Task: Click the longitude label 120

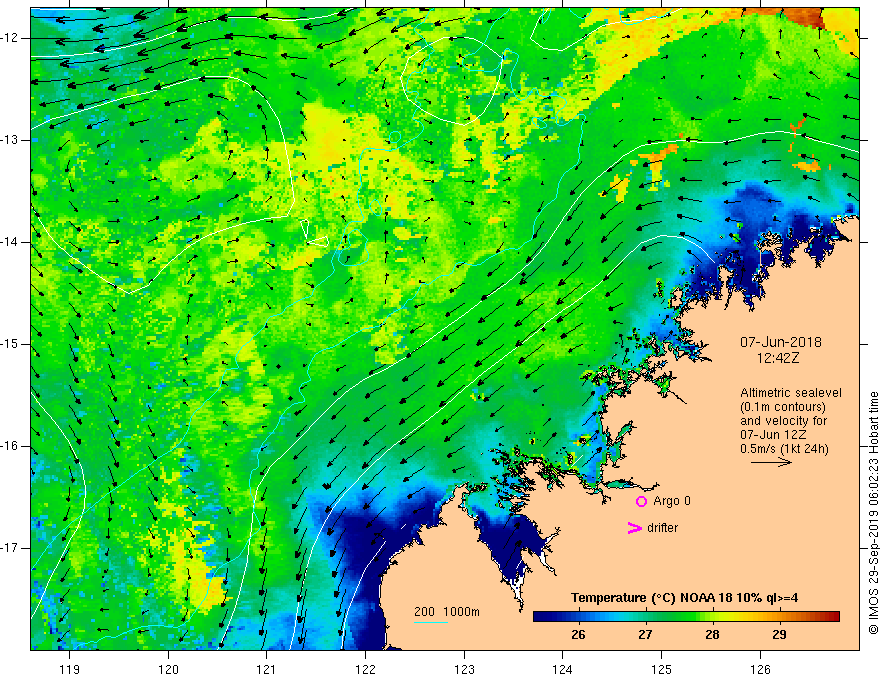Action: pyautogui.click(x=168, y=669)
